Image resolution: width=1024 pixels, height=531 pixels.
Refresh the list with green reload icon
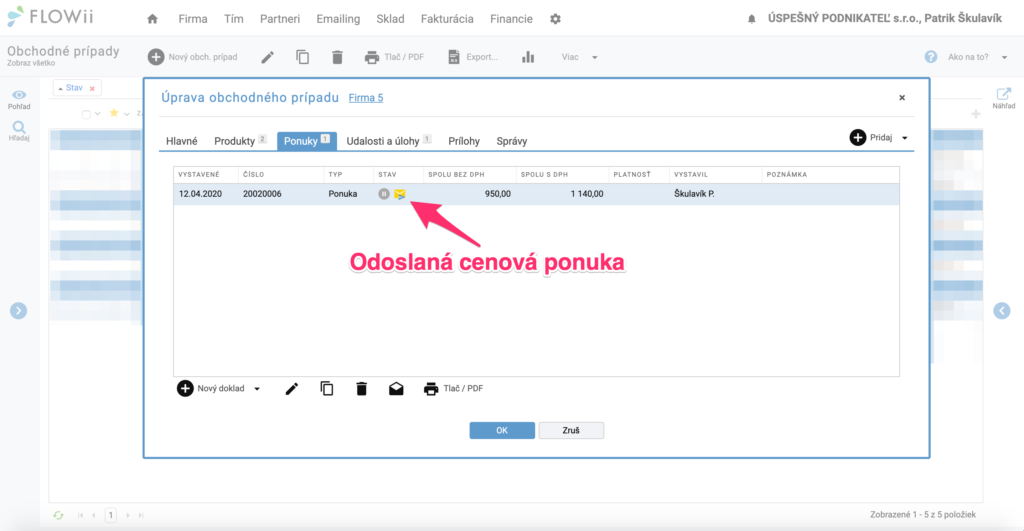58,515
